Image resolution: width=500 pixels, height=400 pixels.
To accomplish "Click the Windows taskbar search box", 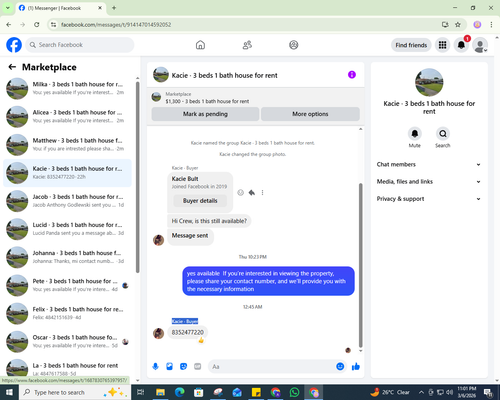I will point(75,392).
